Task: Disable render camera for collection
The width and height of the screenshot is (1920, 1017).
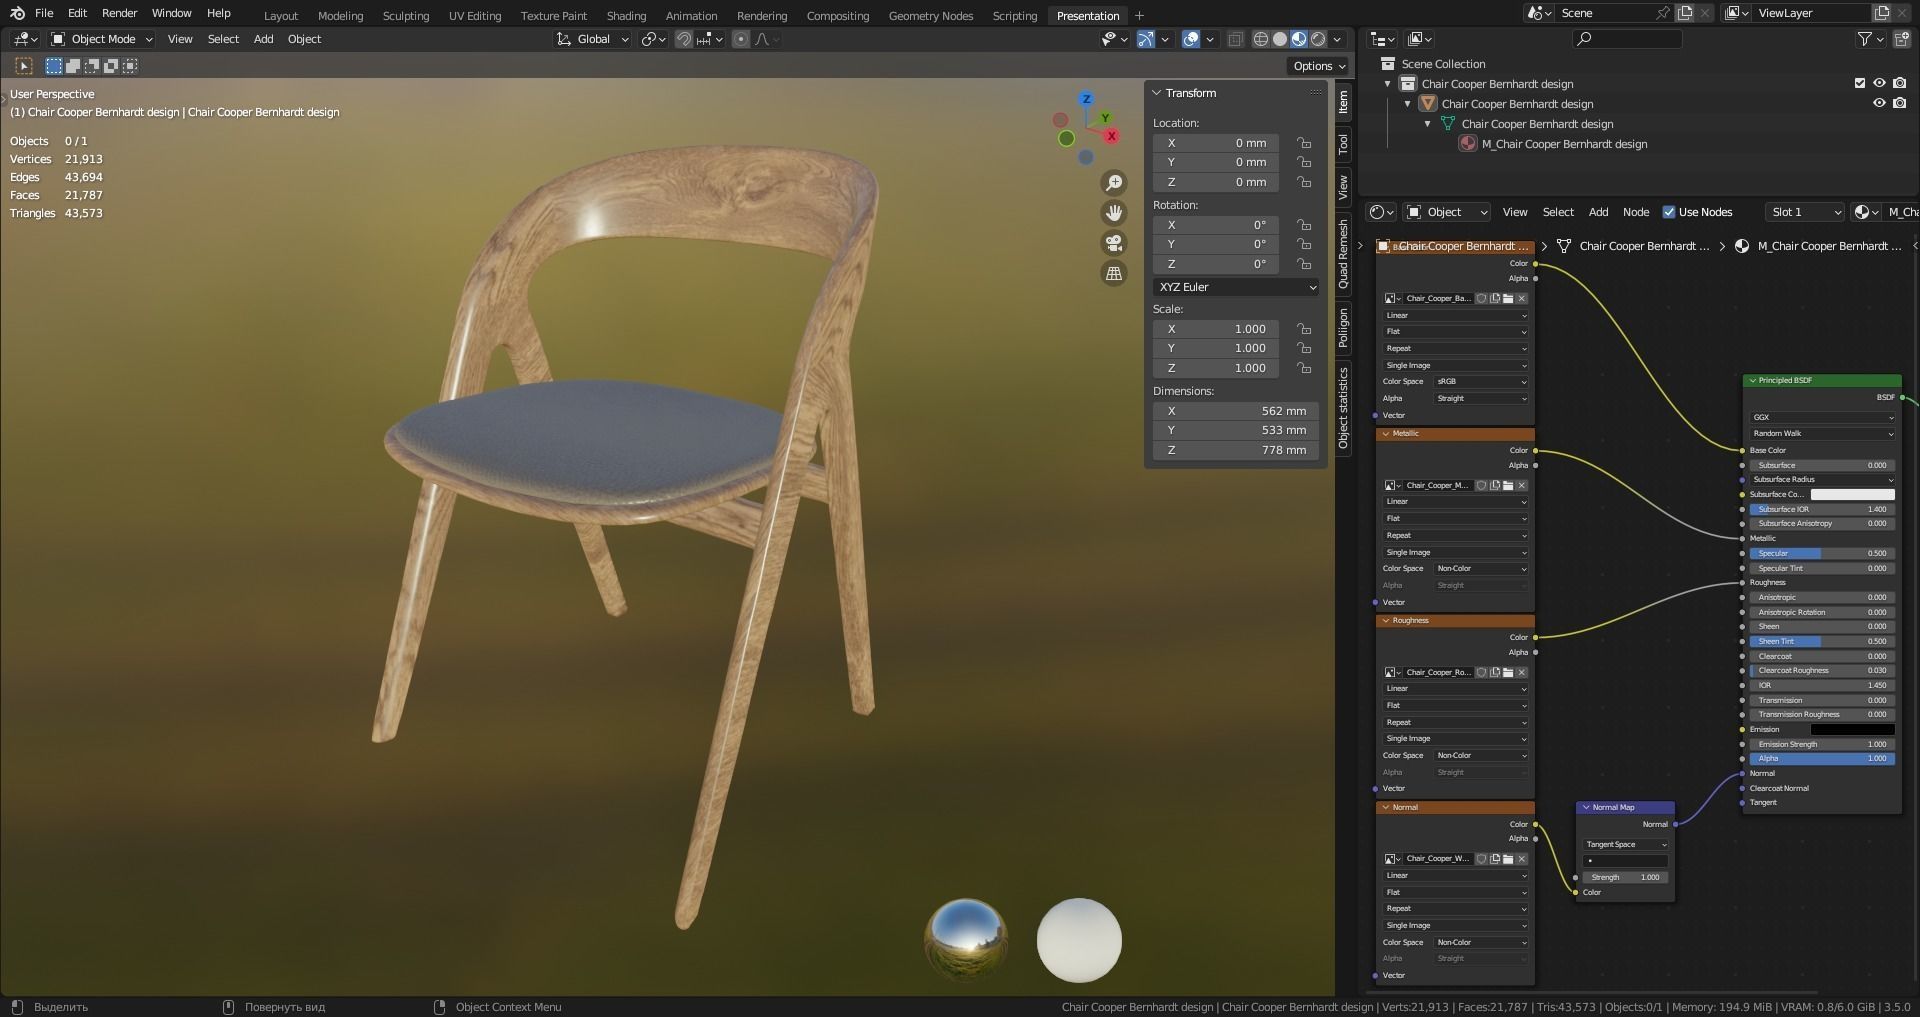Action: [1900, 84]
